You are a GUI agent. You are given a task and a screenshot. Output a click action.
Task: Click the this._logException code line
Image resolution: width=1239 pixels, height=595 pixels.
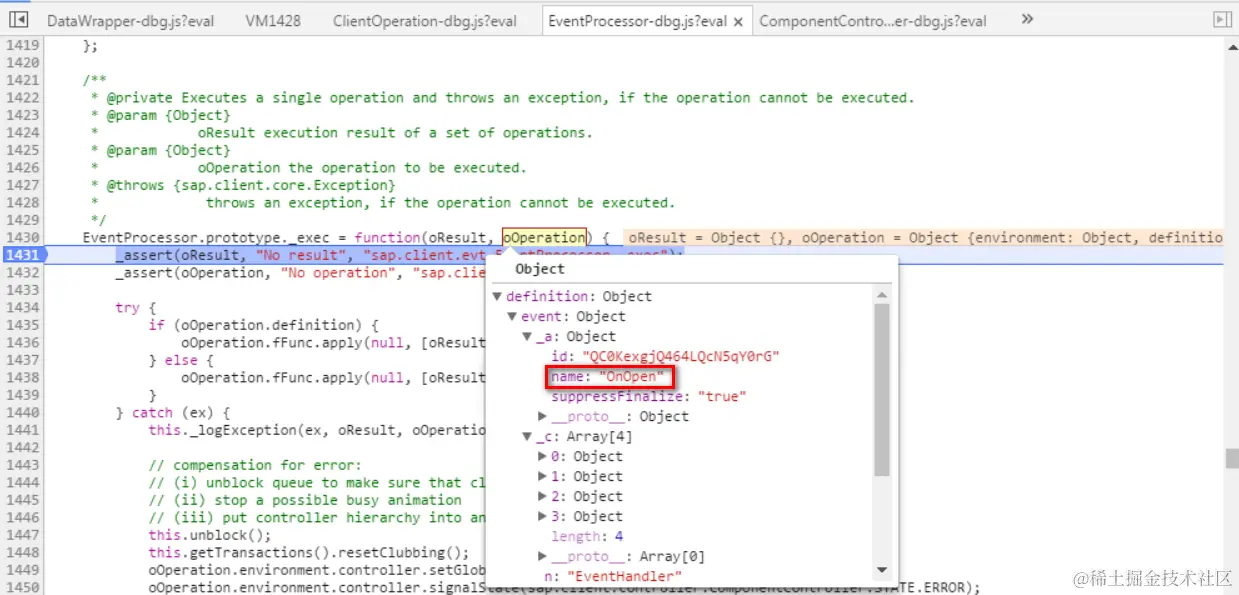(317, 430)
